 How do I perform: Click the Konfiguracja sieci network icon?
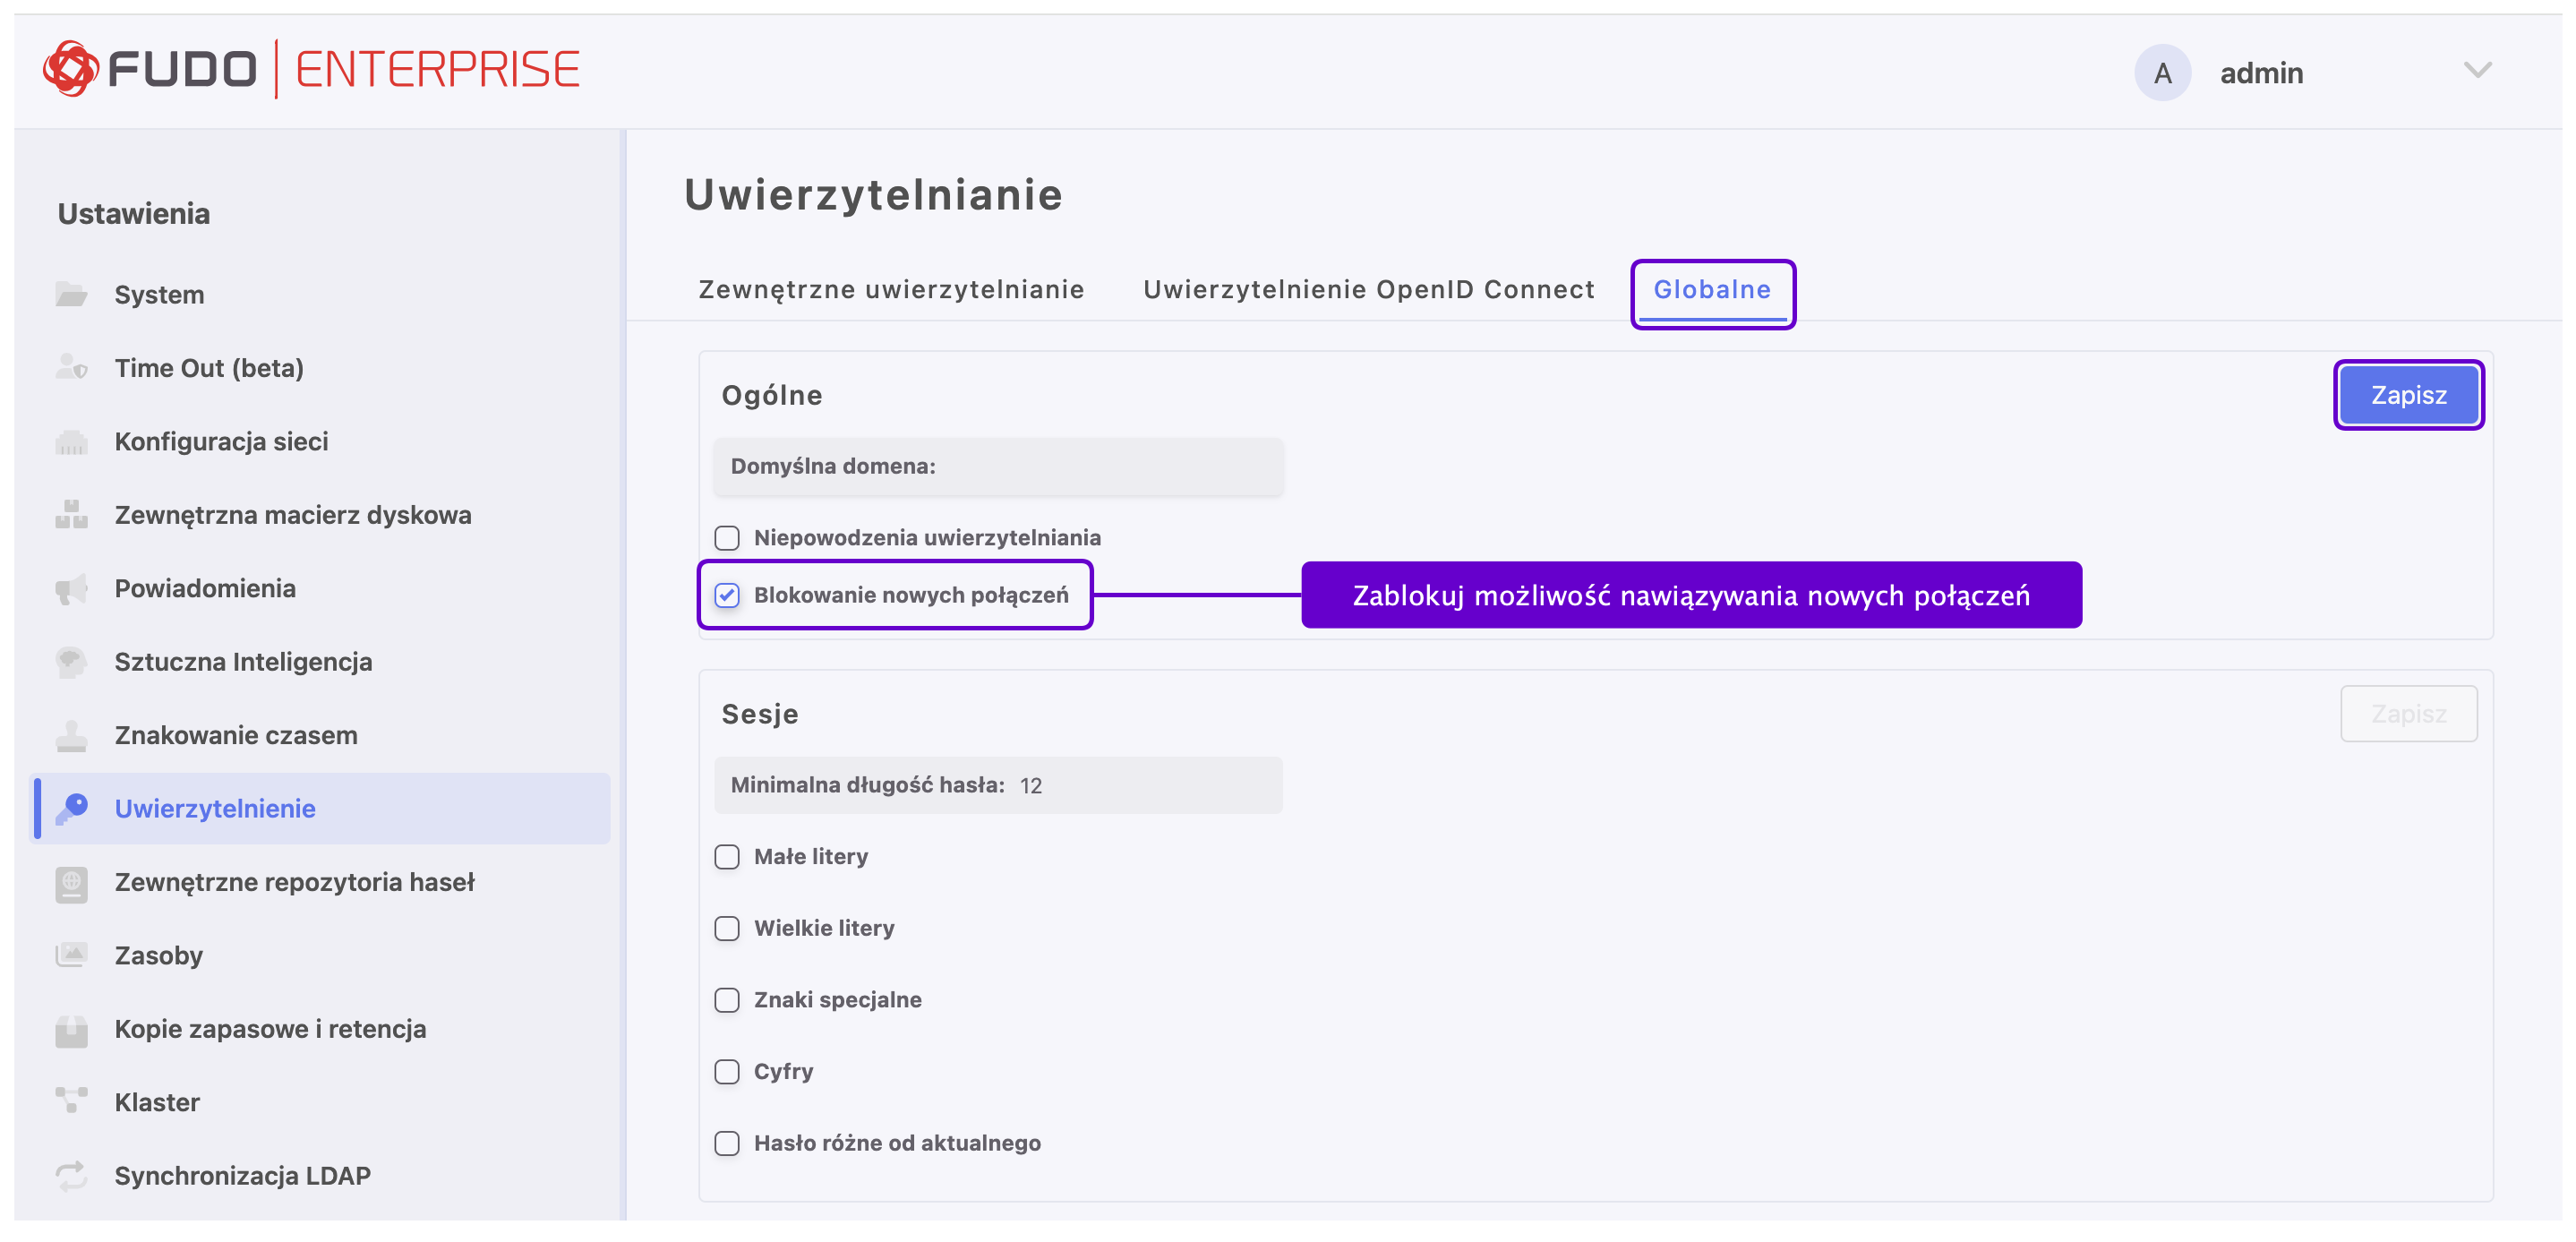pyautogui.click(x=71, y=442)
